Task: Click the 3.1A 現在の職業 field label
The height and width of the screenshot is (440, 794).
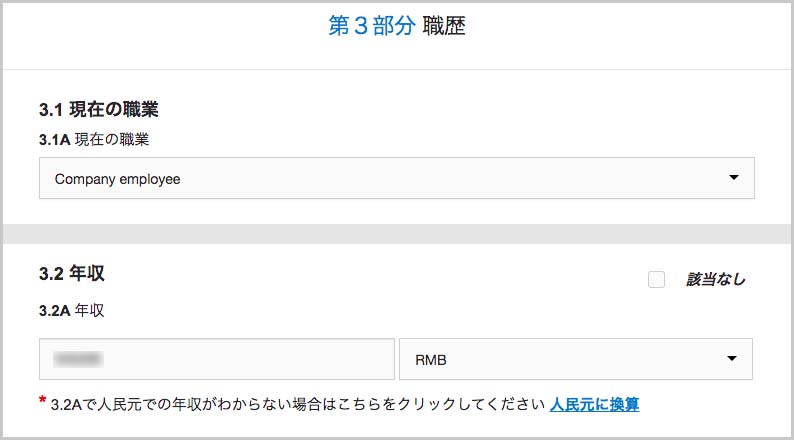Action: pyautogui.click(x=94, y=139)
